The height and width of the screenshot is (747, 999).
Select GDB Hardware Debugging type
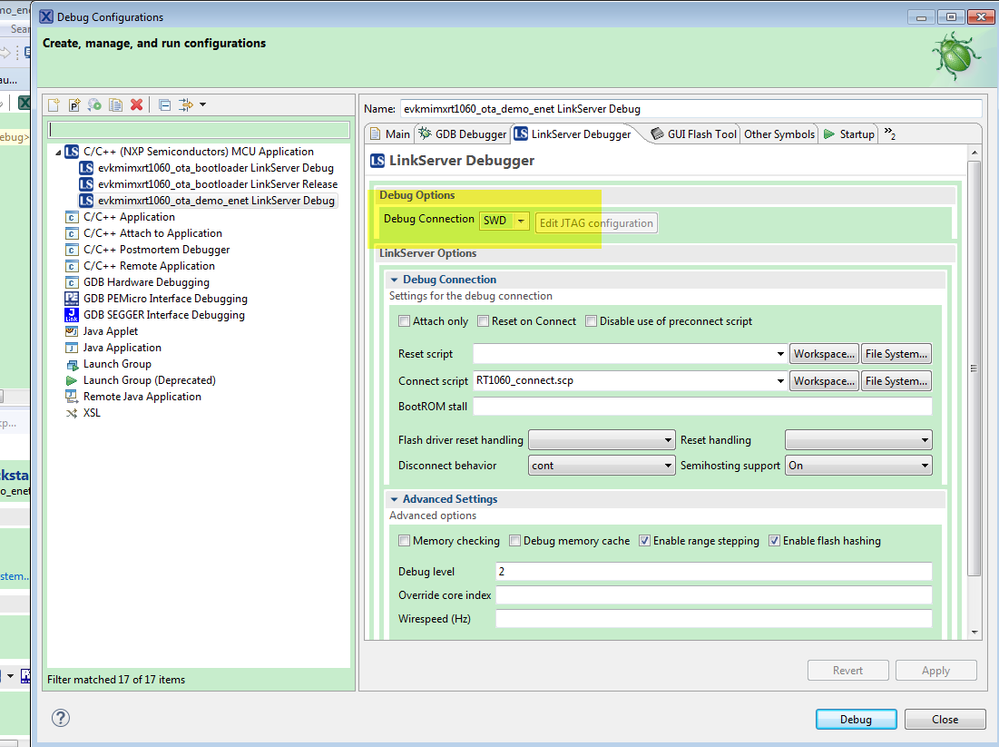click(146, 282)
